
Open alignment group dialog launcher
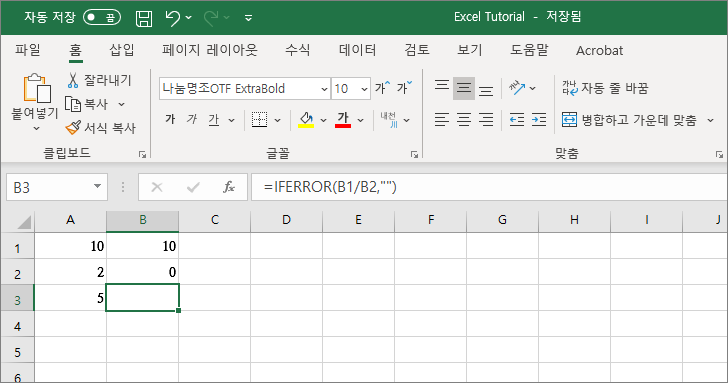[719, 154]
